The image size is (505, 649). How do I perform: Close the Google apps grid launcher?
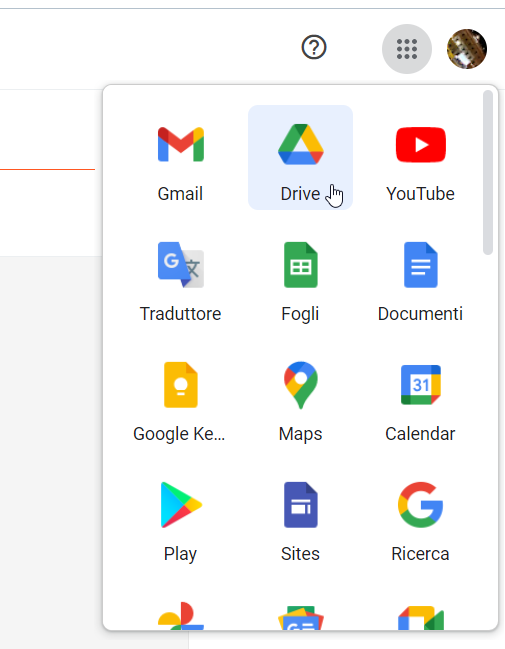pyautogui.click(x=407, y=49)
